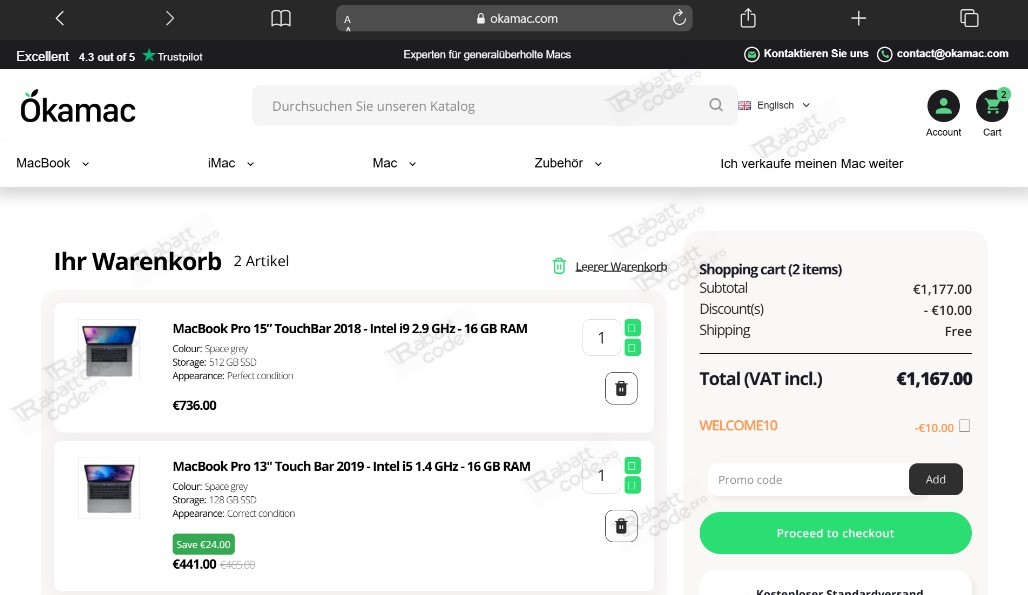
Task: Decrease quantity of MacBook Pro 13"
Action: pyautogui.click(x=632, y=485)
